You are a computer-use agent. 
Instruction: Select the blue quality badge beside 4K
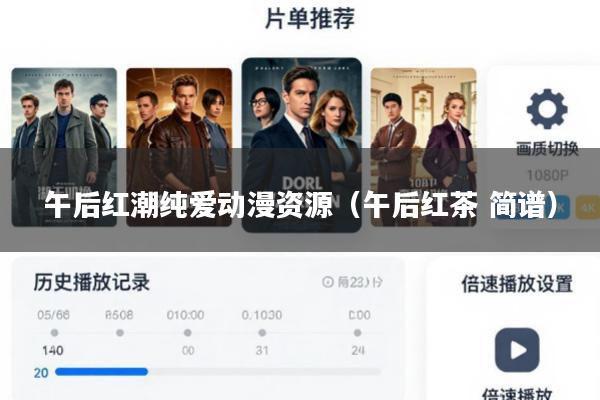coord(559,207)
